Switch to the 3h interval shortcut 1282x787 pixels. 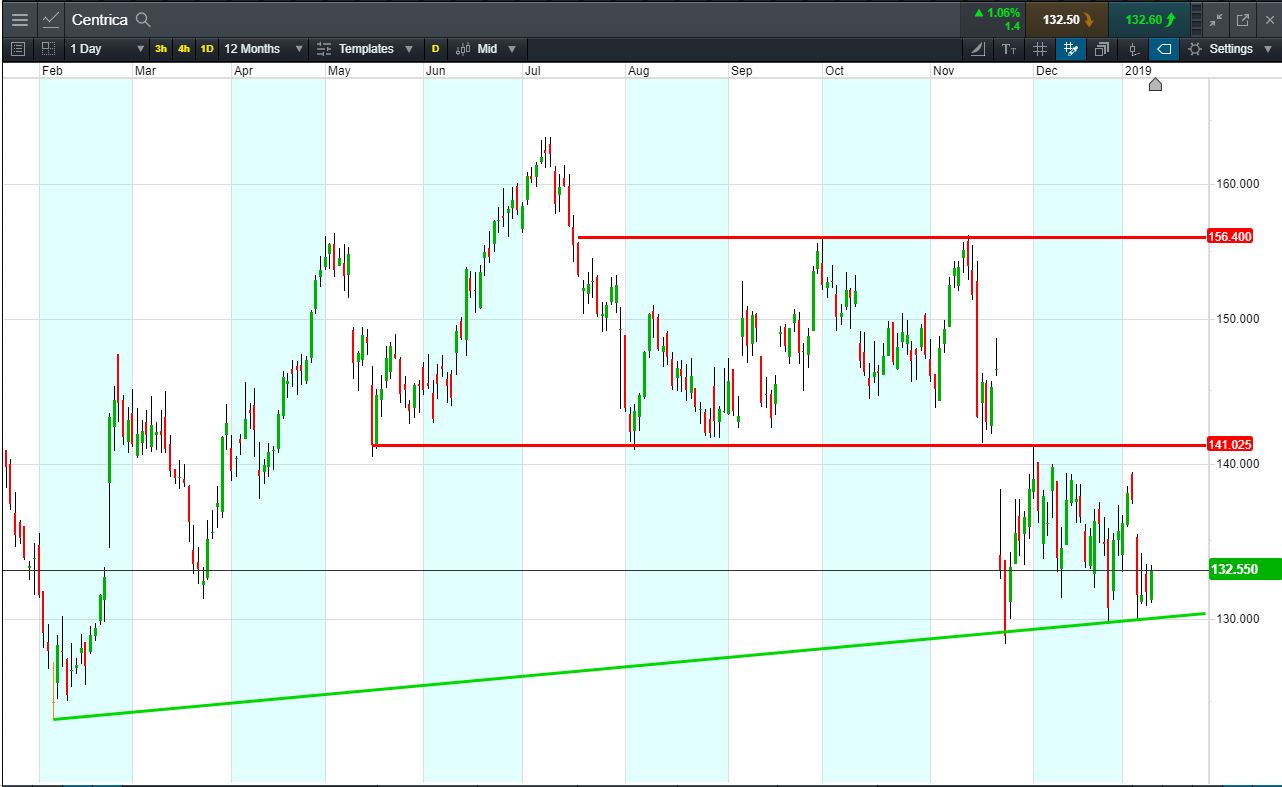pos(161,48)
